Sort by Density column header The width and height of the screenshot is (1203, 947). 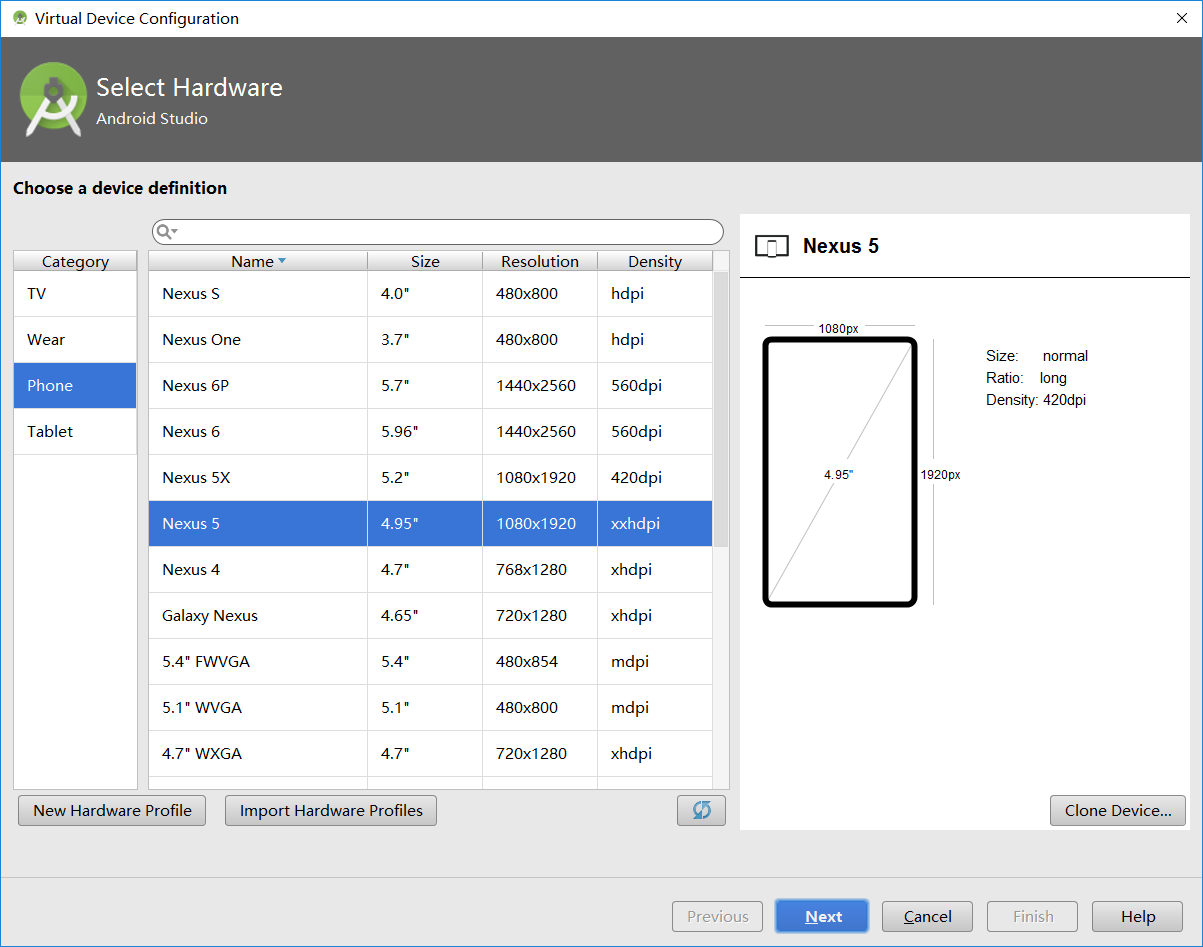click(x=655, y=261)
